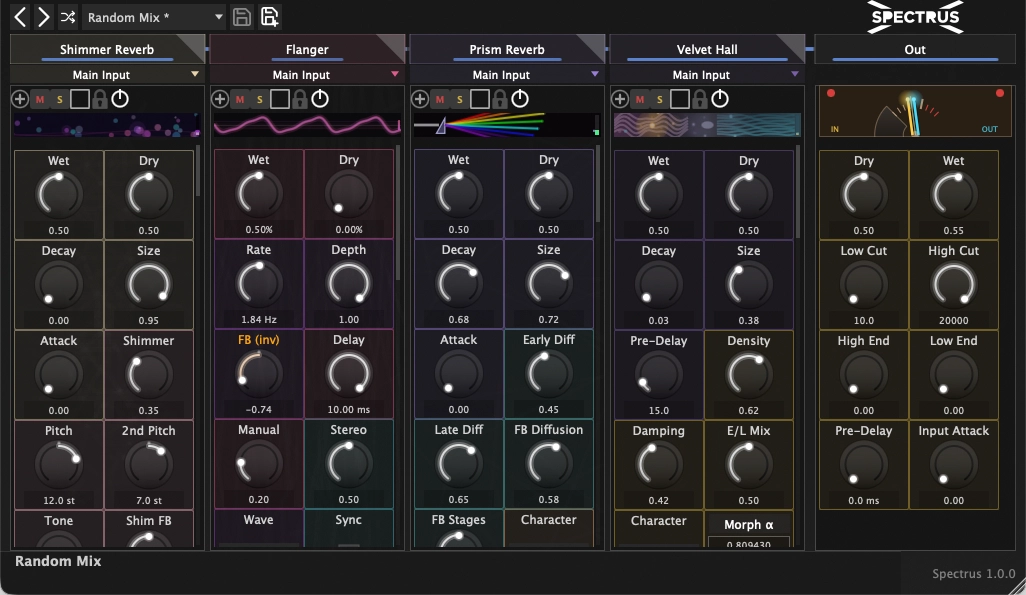Screen dimensions: 1026x595
Task: Click the save preset icon
Action: coord(240,17)
